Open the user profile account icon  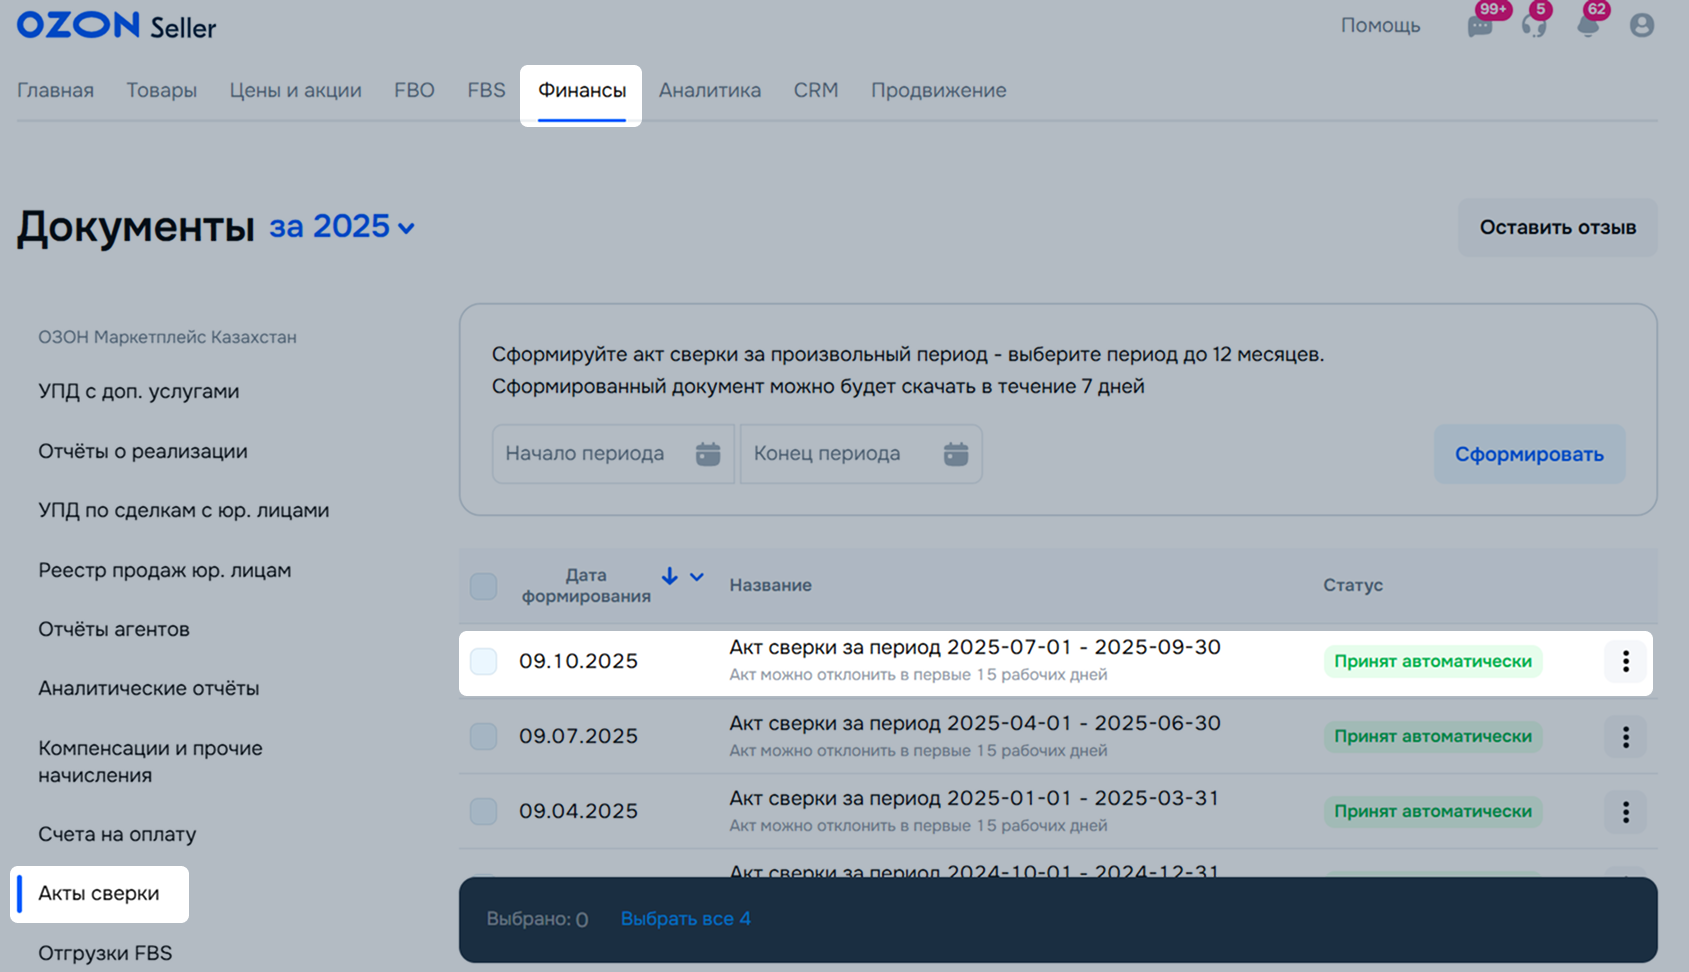tap(1642, 26)
